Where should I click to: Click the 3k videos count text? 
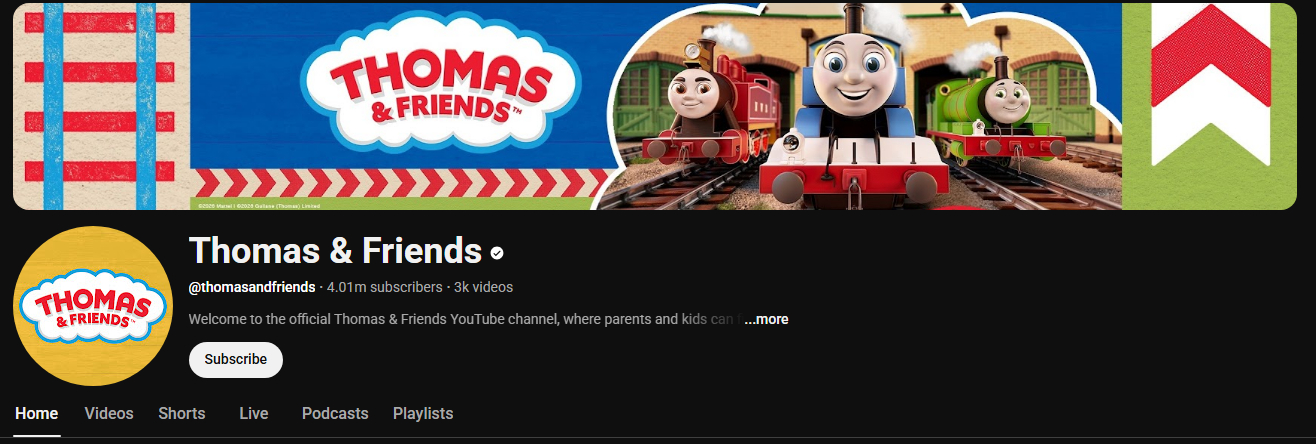483,287
